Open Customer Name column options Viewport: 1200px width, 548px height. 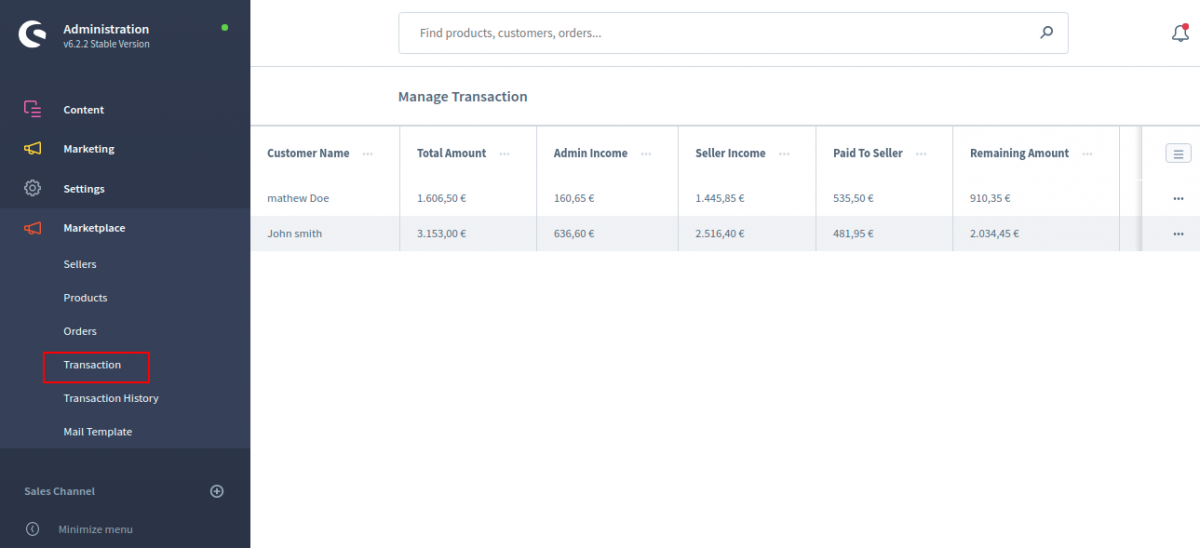(368, 153)
